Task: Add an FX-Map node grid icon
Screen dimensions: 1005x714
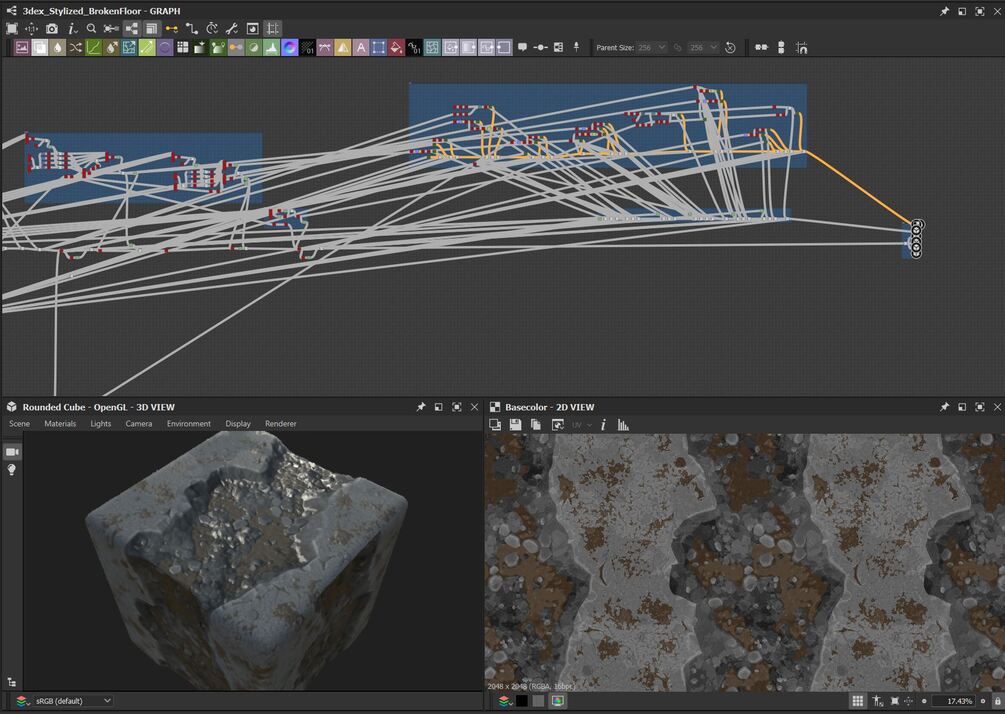Action: [x=183, y=47]
